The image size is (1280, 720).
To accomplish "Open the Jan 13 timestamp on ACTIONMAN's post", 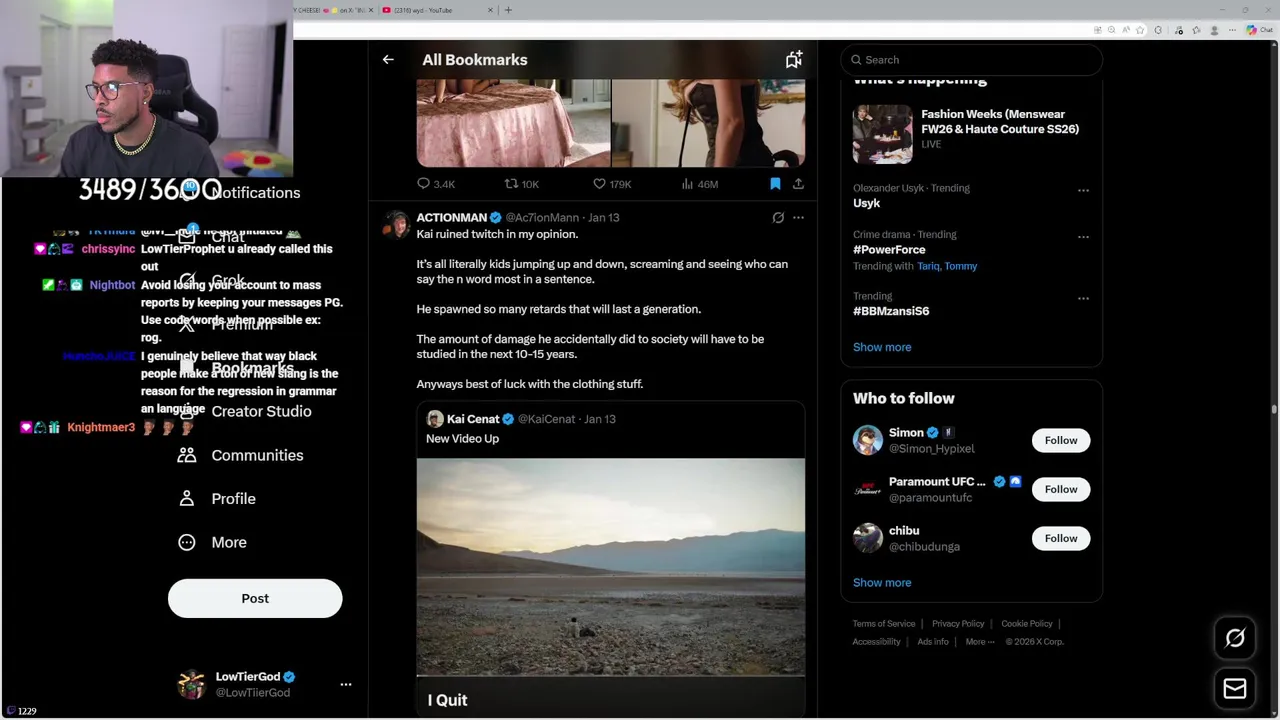I will 604,217.
